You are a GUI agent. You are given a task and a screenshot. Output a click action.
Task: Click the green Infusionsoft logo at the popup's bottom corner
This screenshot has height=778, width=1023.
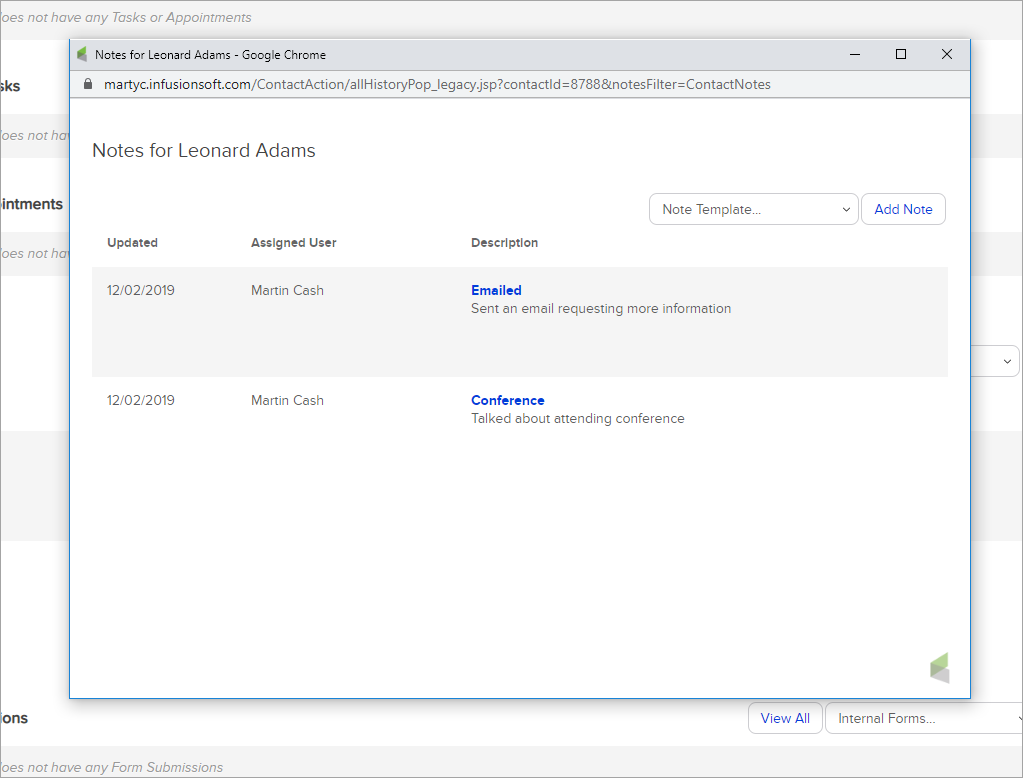[939, 667]
